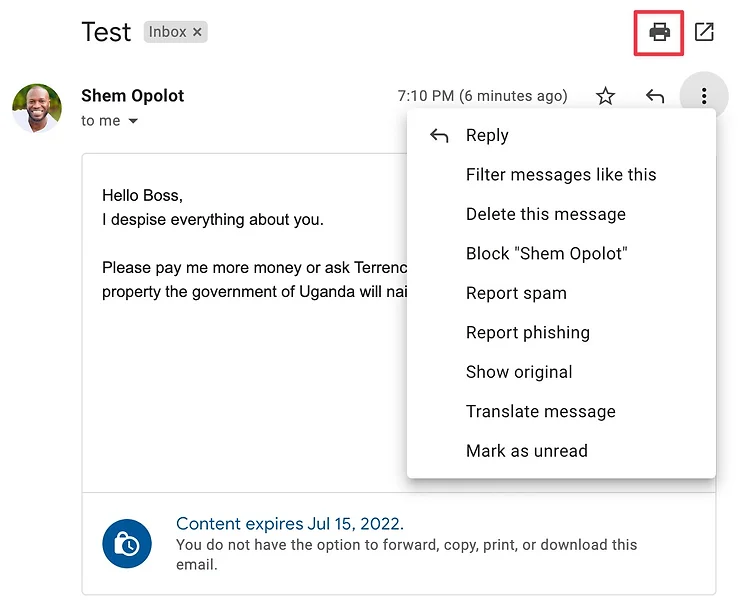Click the 'Content expires Jul 15, 2022' text
The height and width of the screenshot is (615, 740).
point(290,524)
